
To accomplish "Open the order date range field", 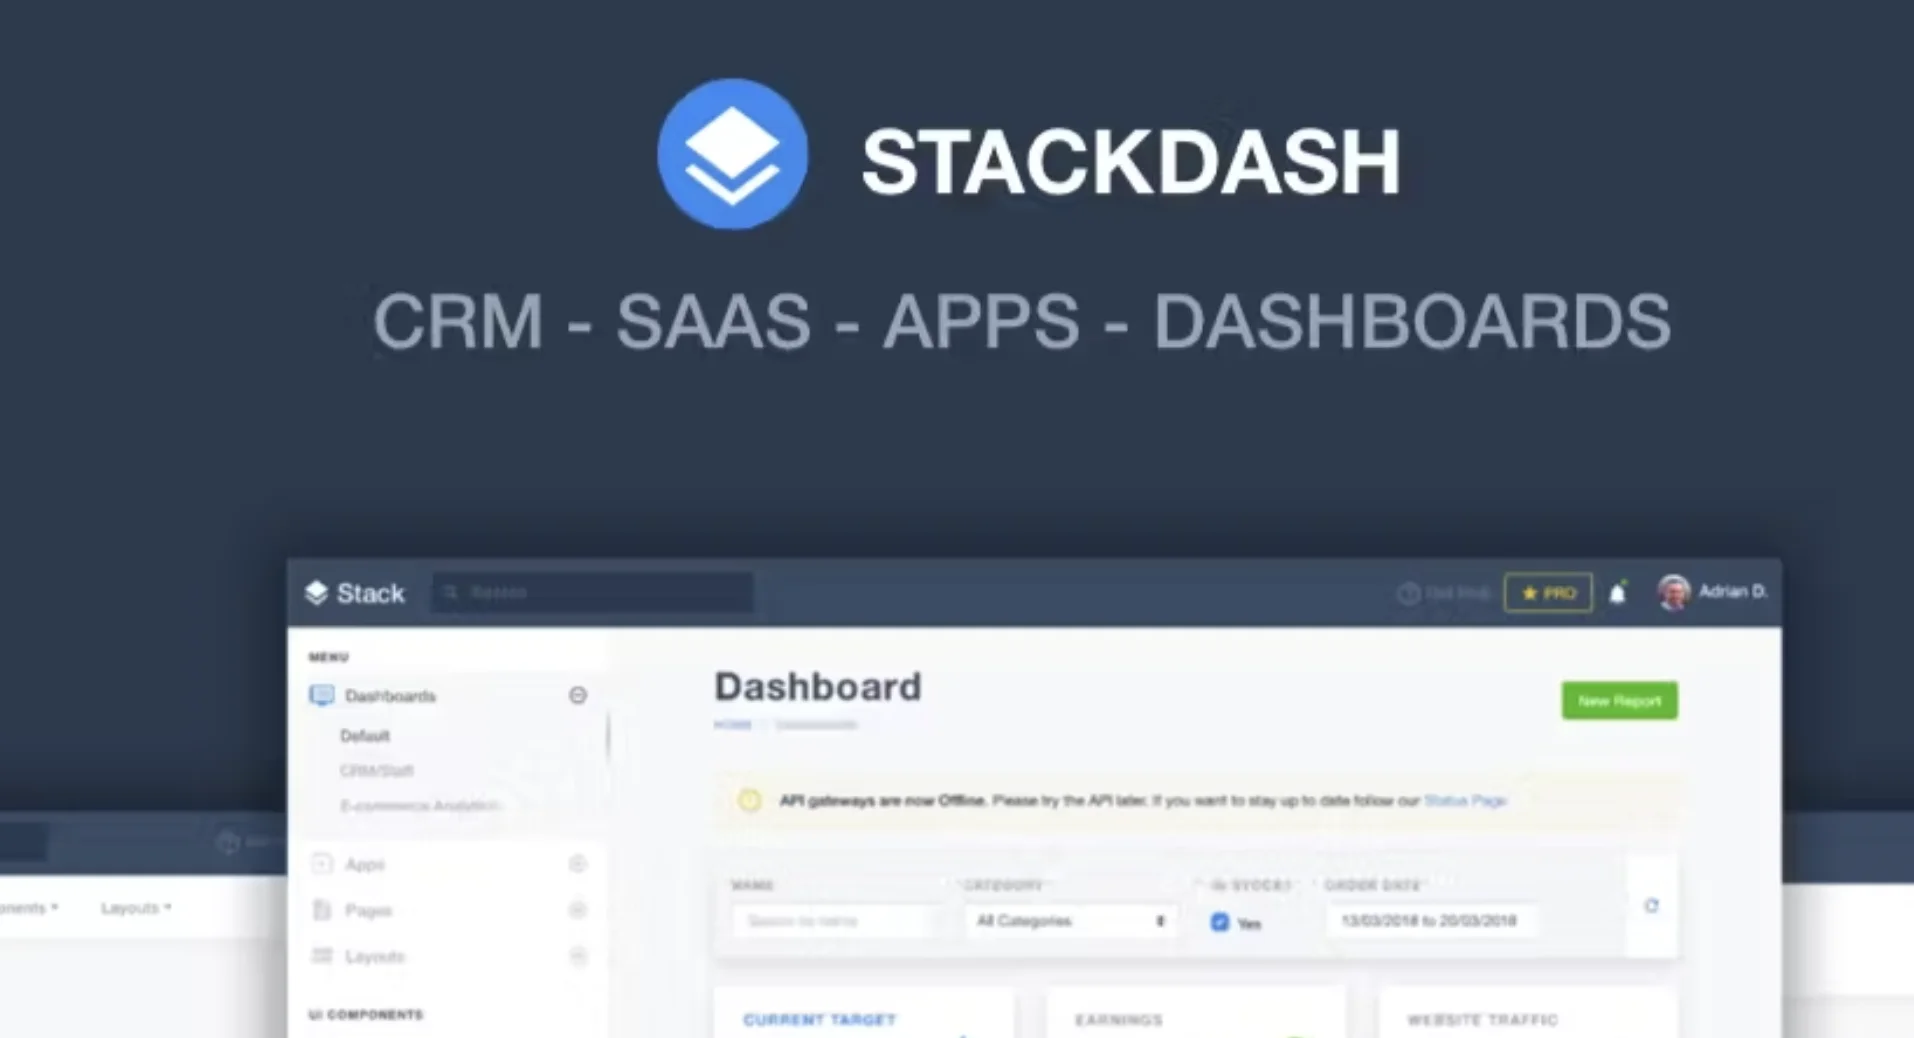I will 1430,921.
